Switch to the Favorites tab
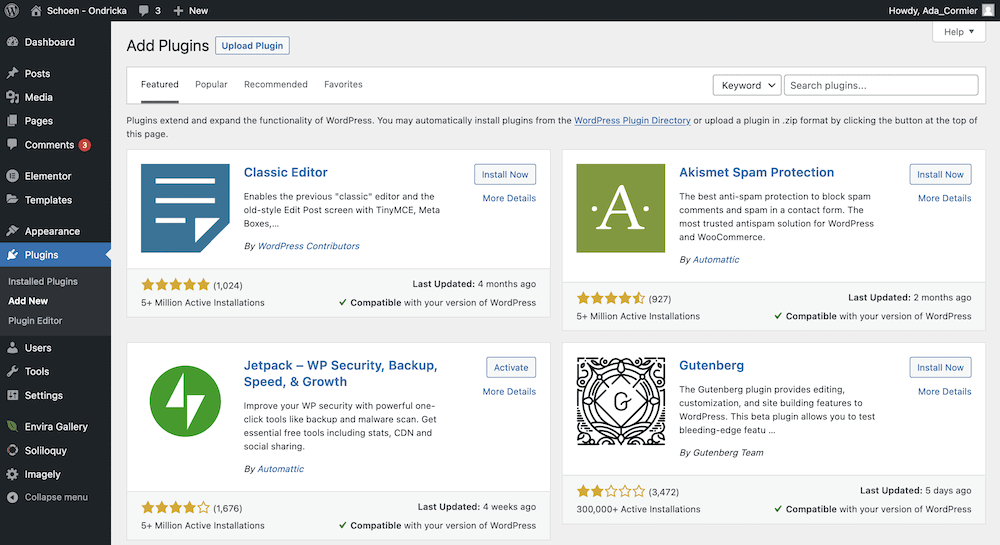Viewport: 1000px width, 545px height. pos(343,84)
